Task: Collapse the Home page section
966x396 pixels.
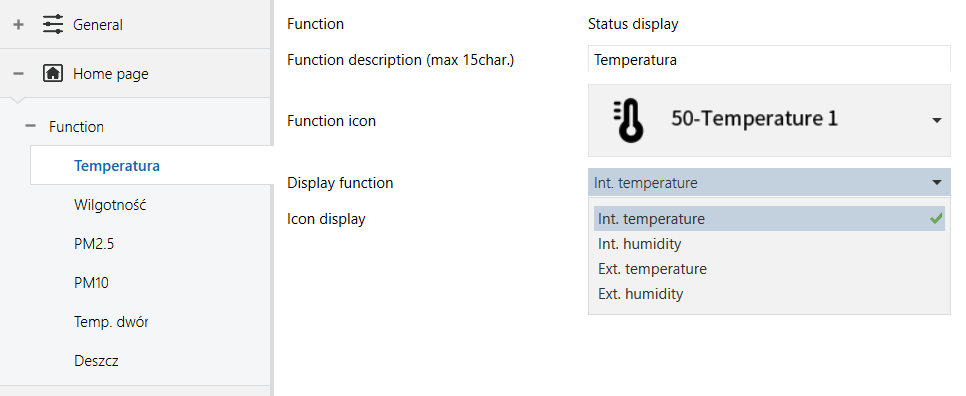Action: pyautogui.click(x=18, y=74)
